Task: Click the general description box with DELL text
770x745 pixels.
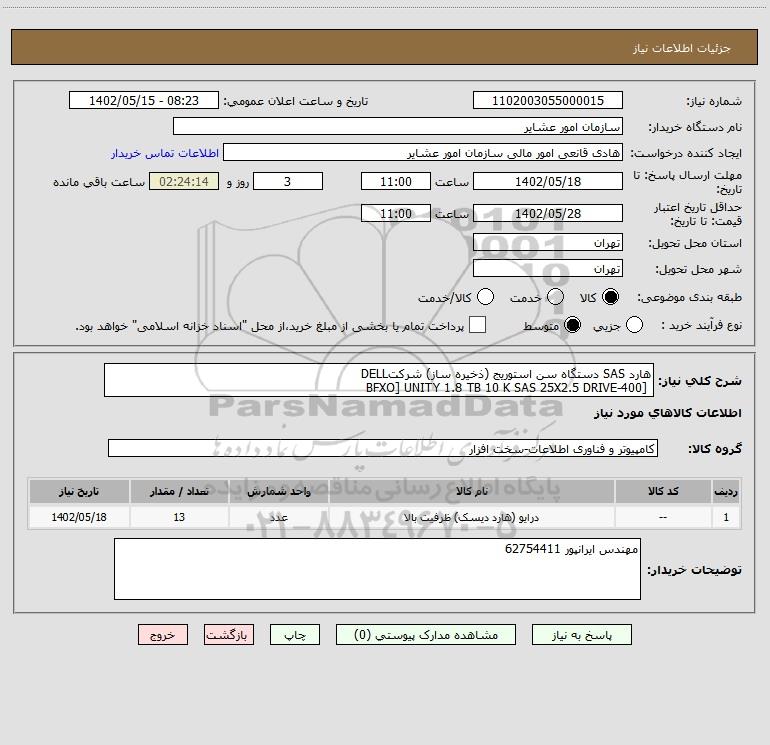Action: point(379,380)
